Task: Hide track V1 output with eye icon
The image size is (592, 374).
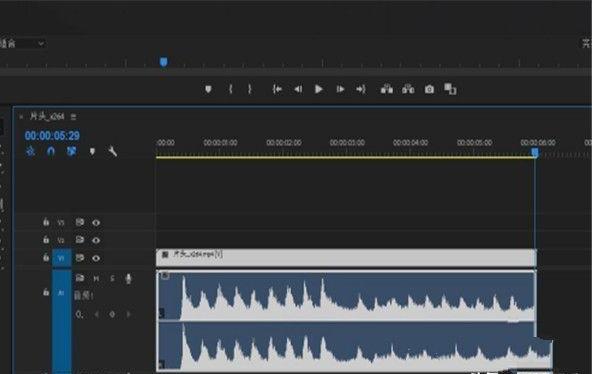Action: (x=96, y=258)
